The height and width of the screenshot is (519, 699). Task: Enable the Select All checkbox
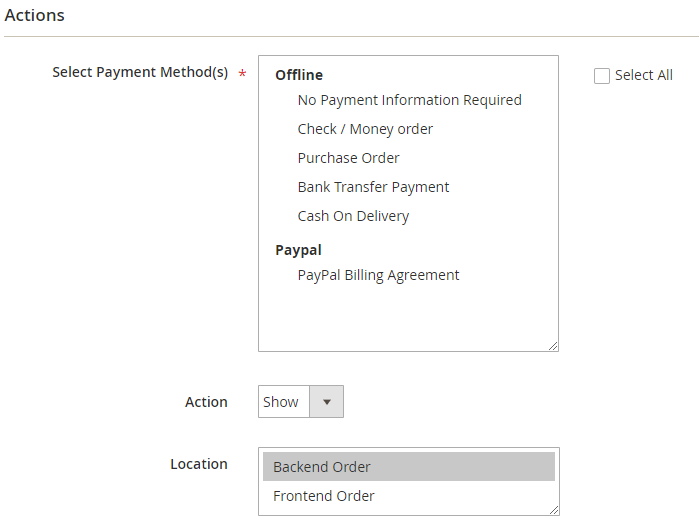tap(602, 76)
